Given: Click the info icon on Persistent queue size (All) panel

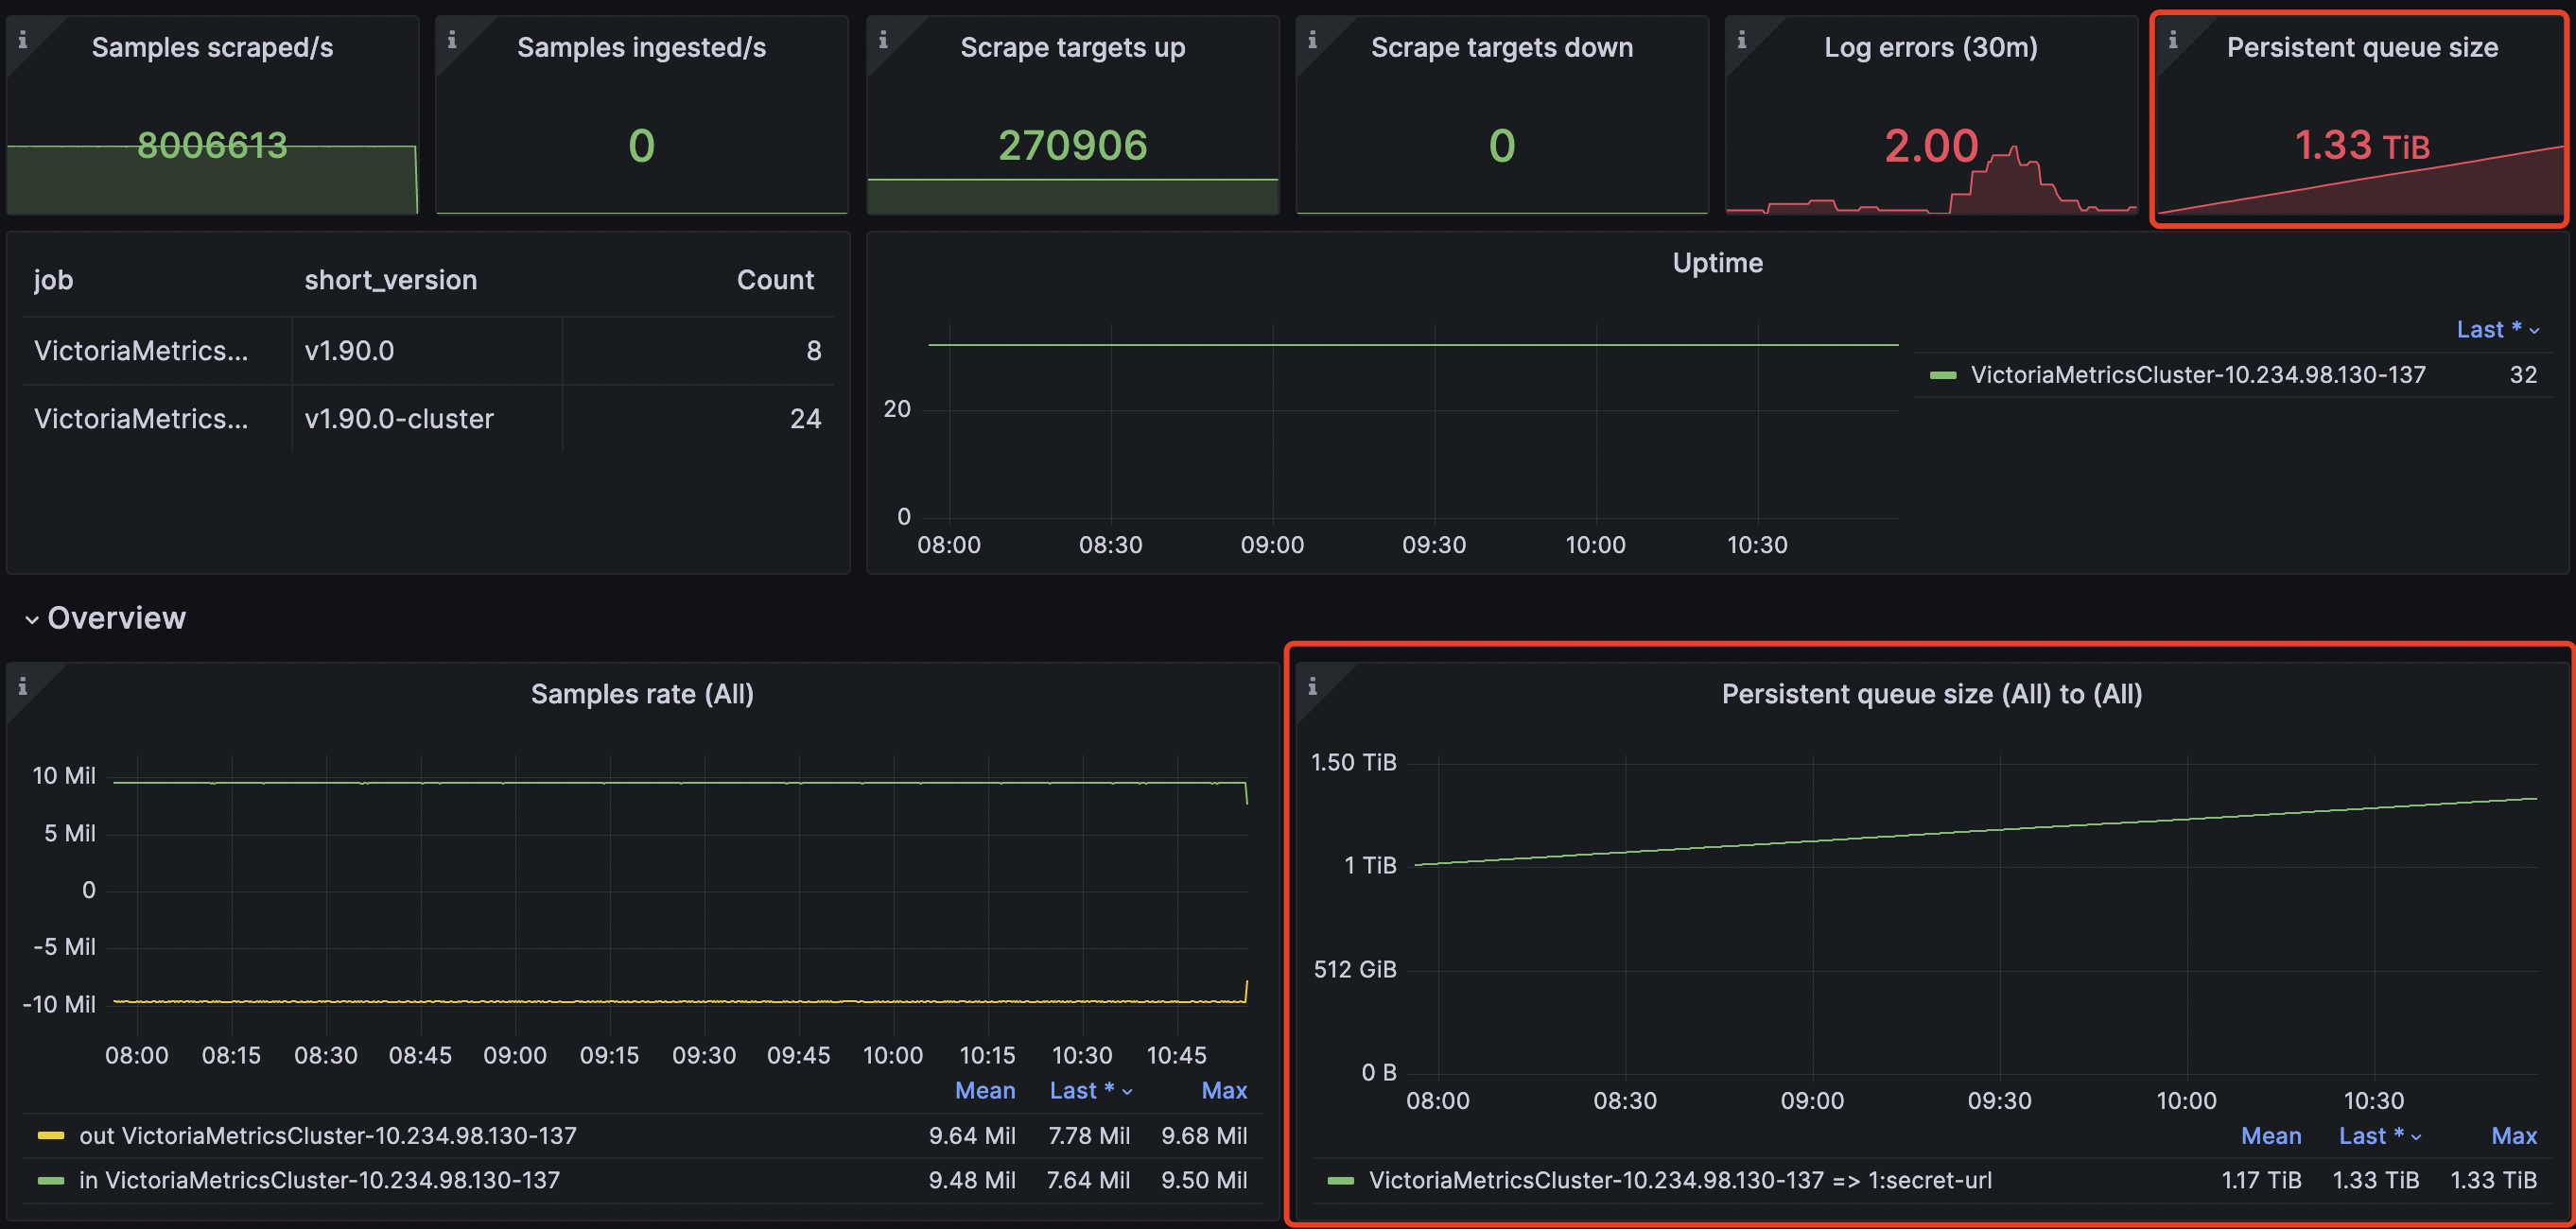Looking at the screenshot, I should point(1313,687).
